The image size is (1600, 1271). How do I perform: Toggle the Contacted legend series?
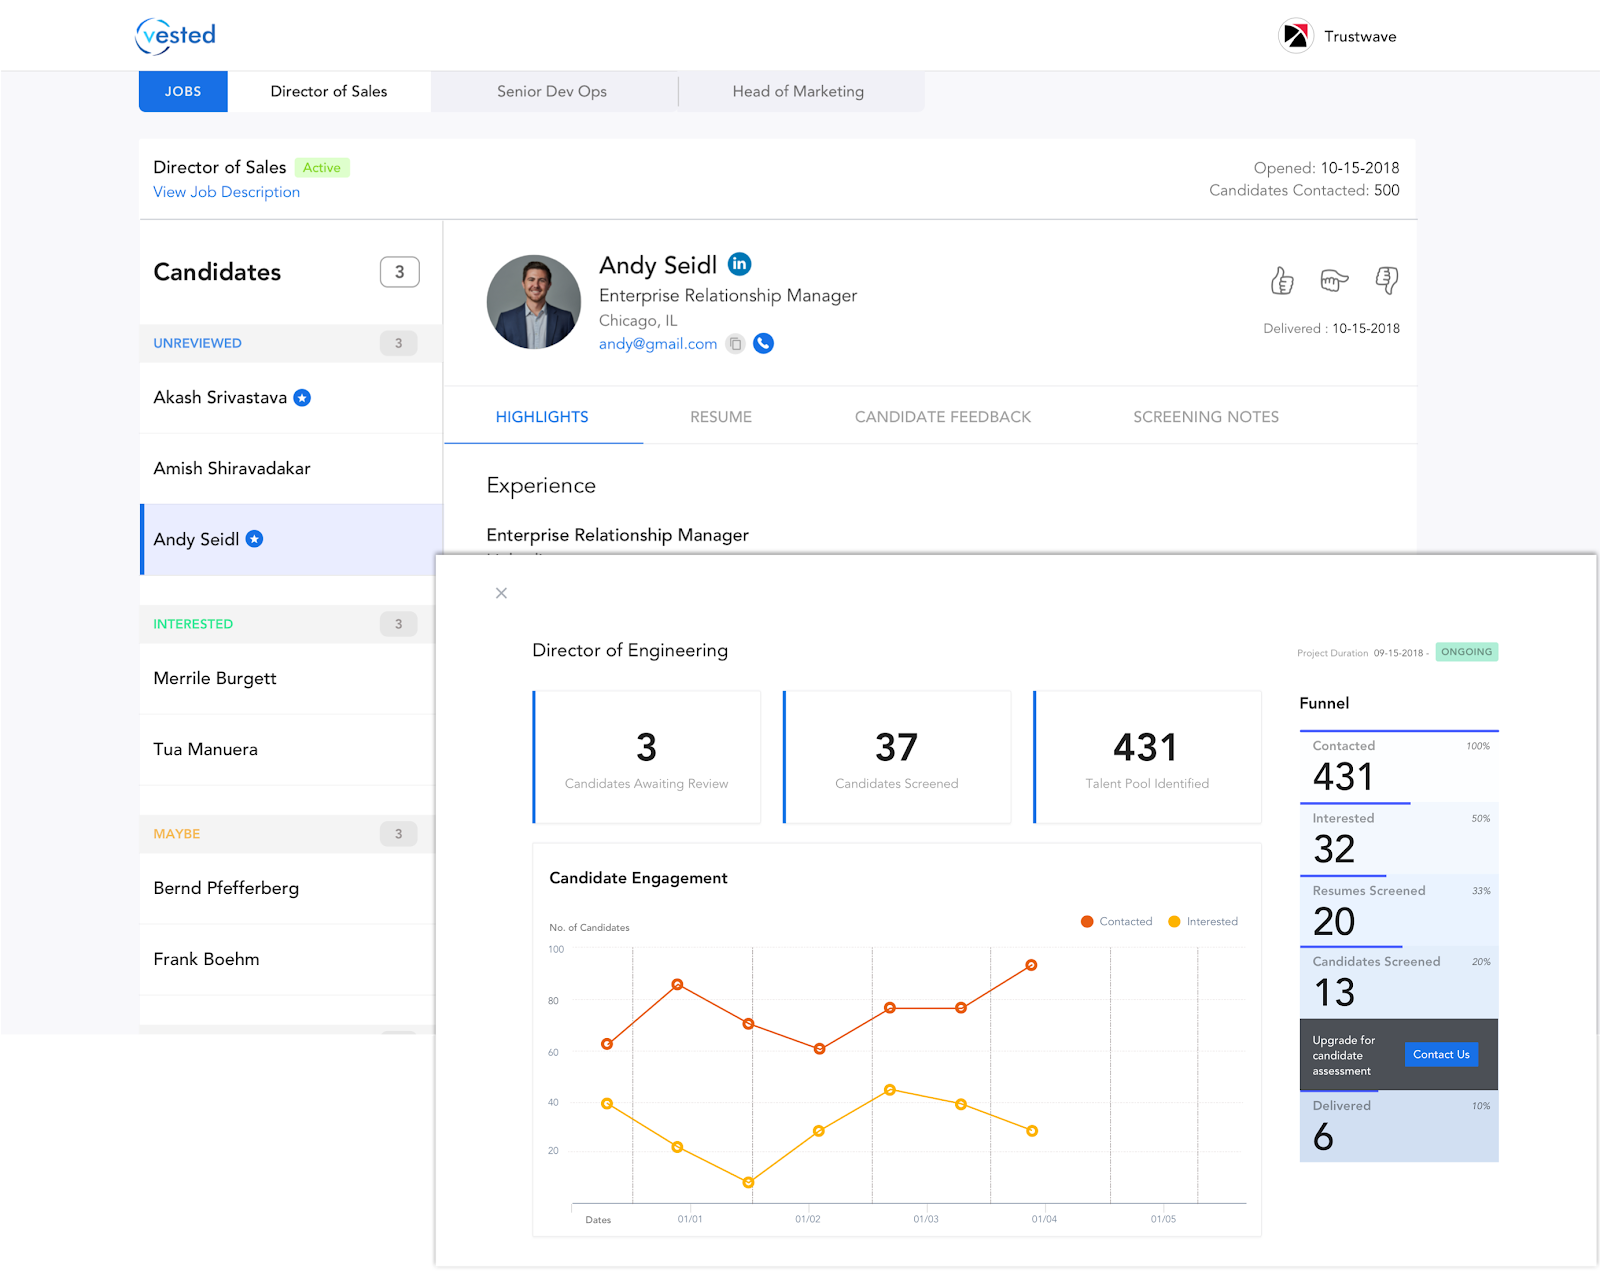pos(1116,922)
